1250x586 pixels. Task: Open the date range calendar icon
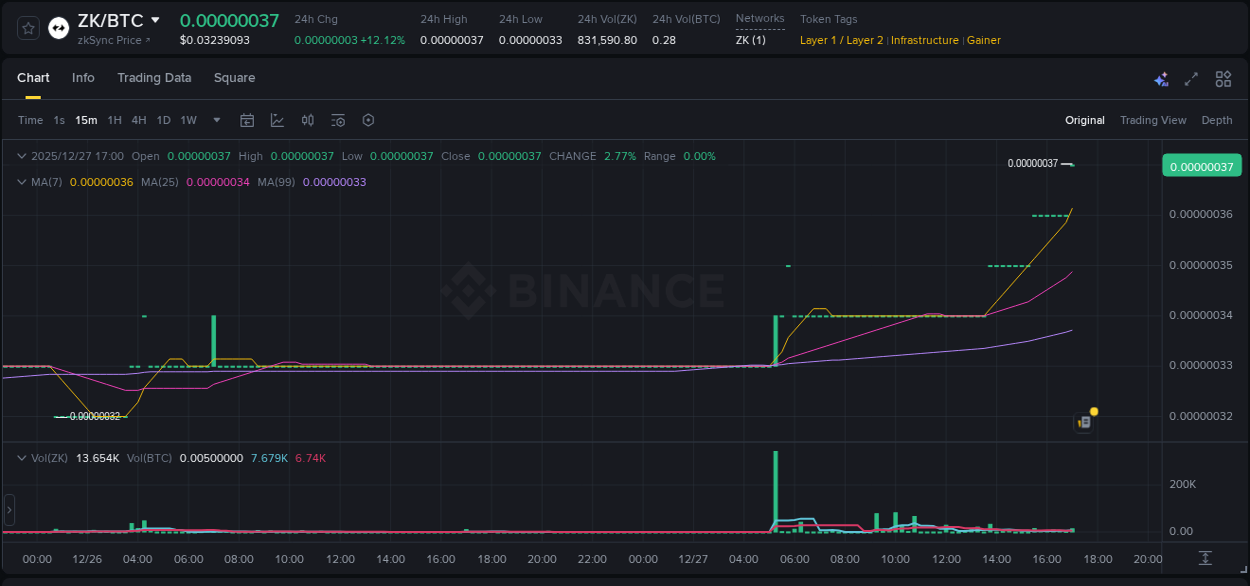[x=247, y=119]
